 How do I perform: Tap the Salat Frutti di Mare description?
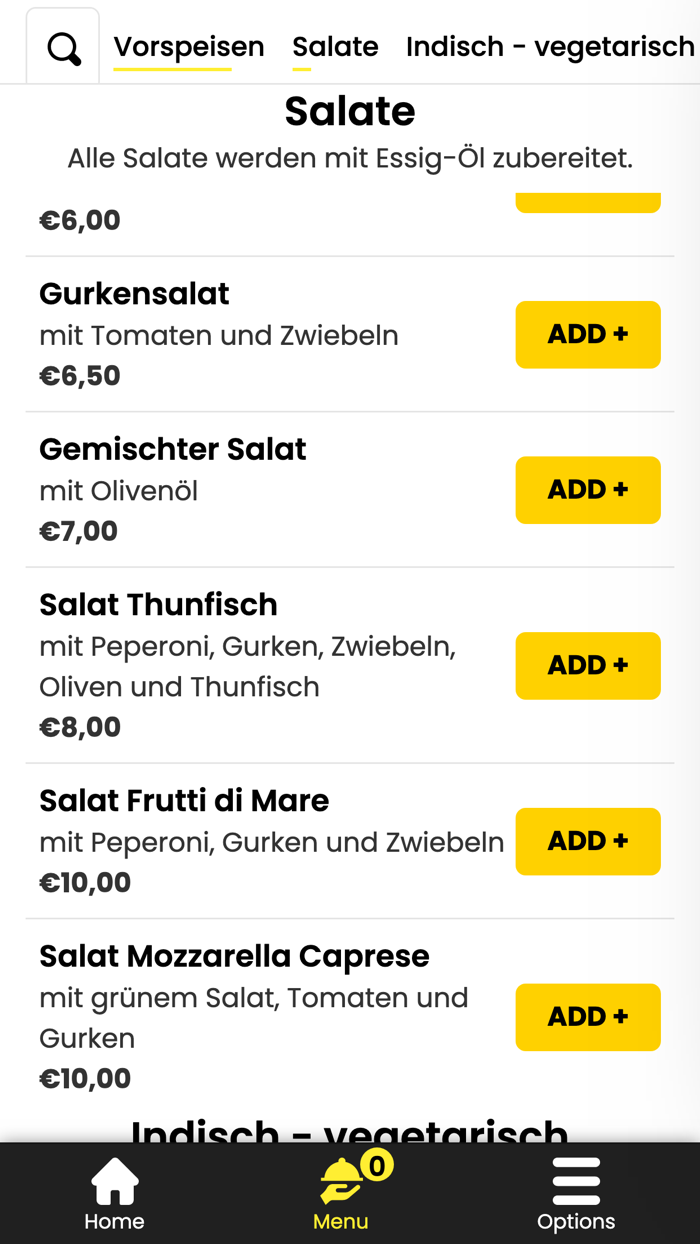tap(272, 842)
